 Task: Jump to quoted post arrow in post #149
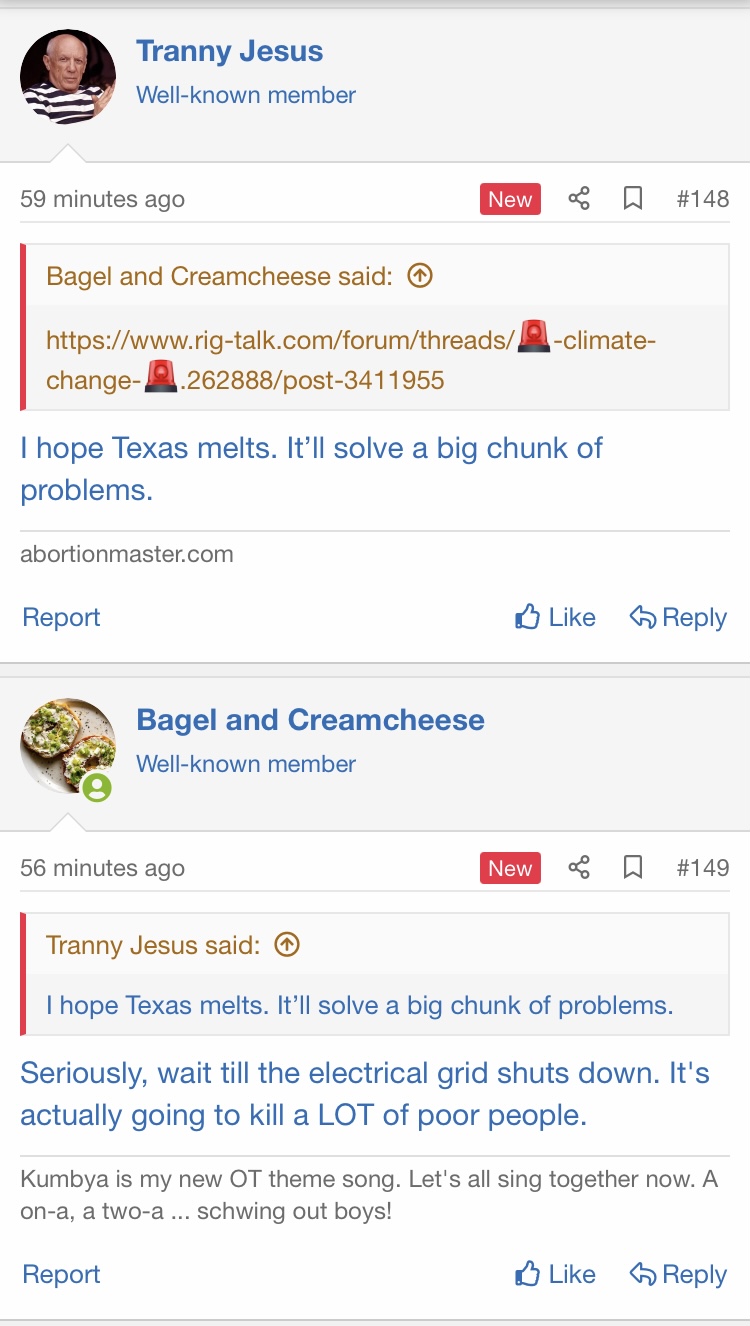[287, 945]
